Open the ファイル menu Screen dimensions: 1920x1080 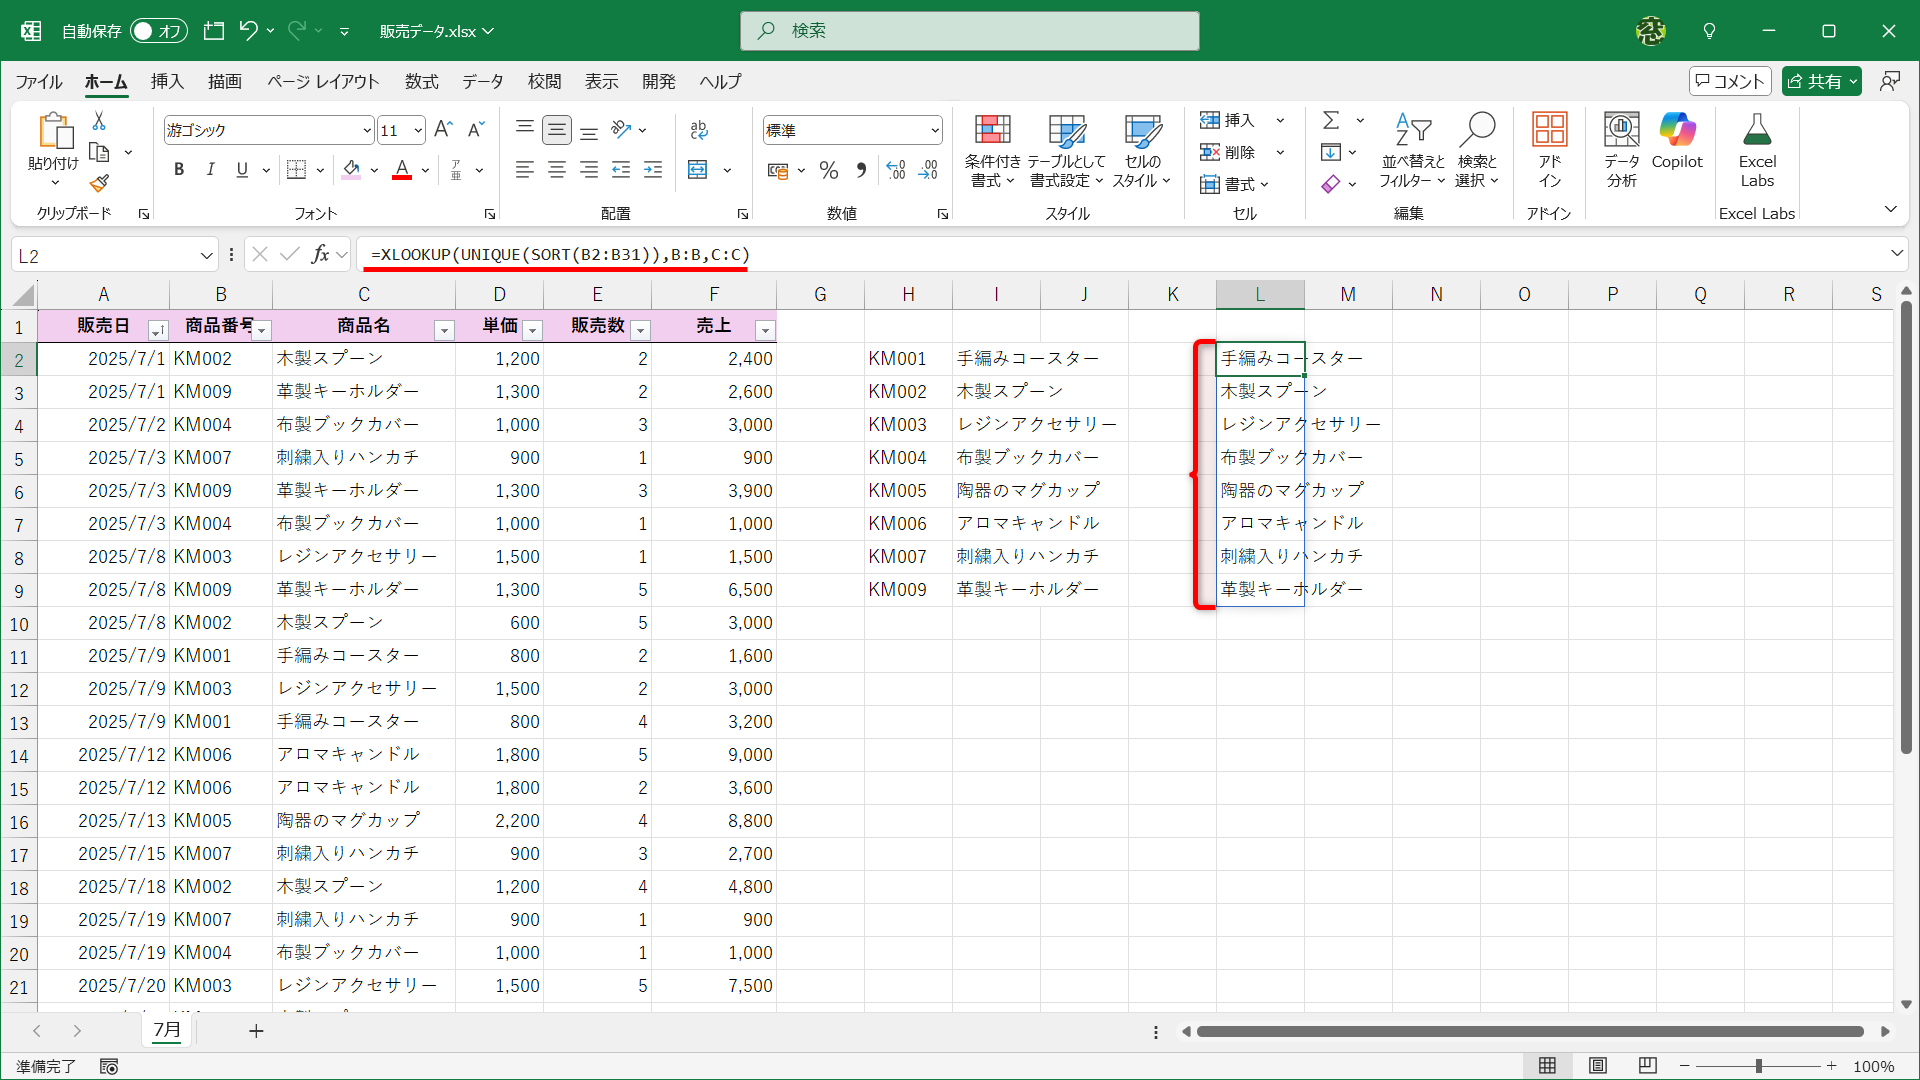38,82
